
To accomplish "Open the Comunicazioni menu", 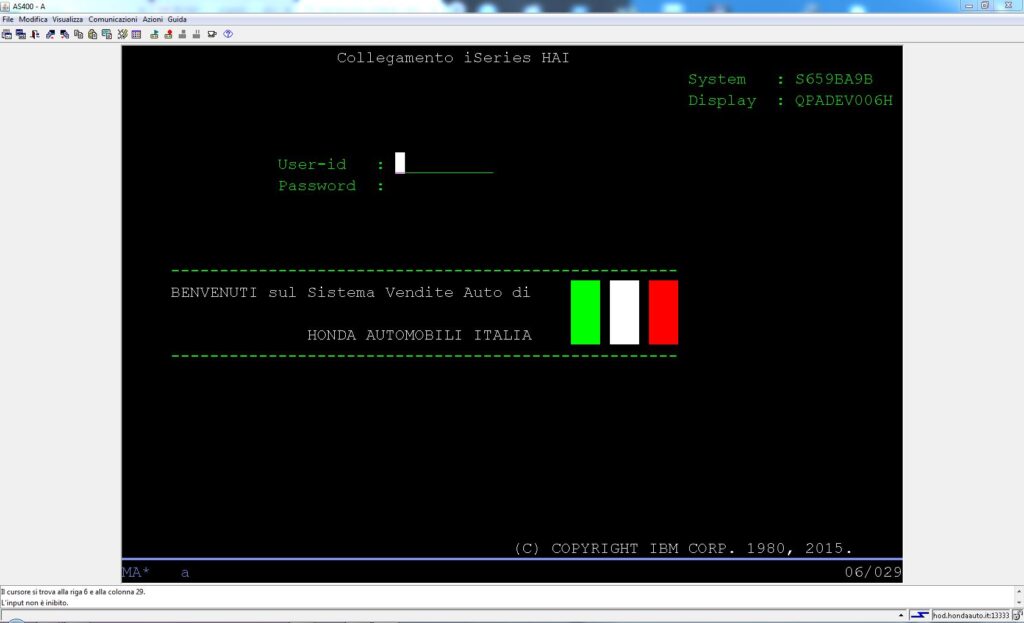I will pyautogui.click(x=112, y=20).
